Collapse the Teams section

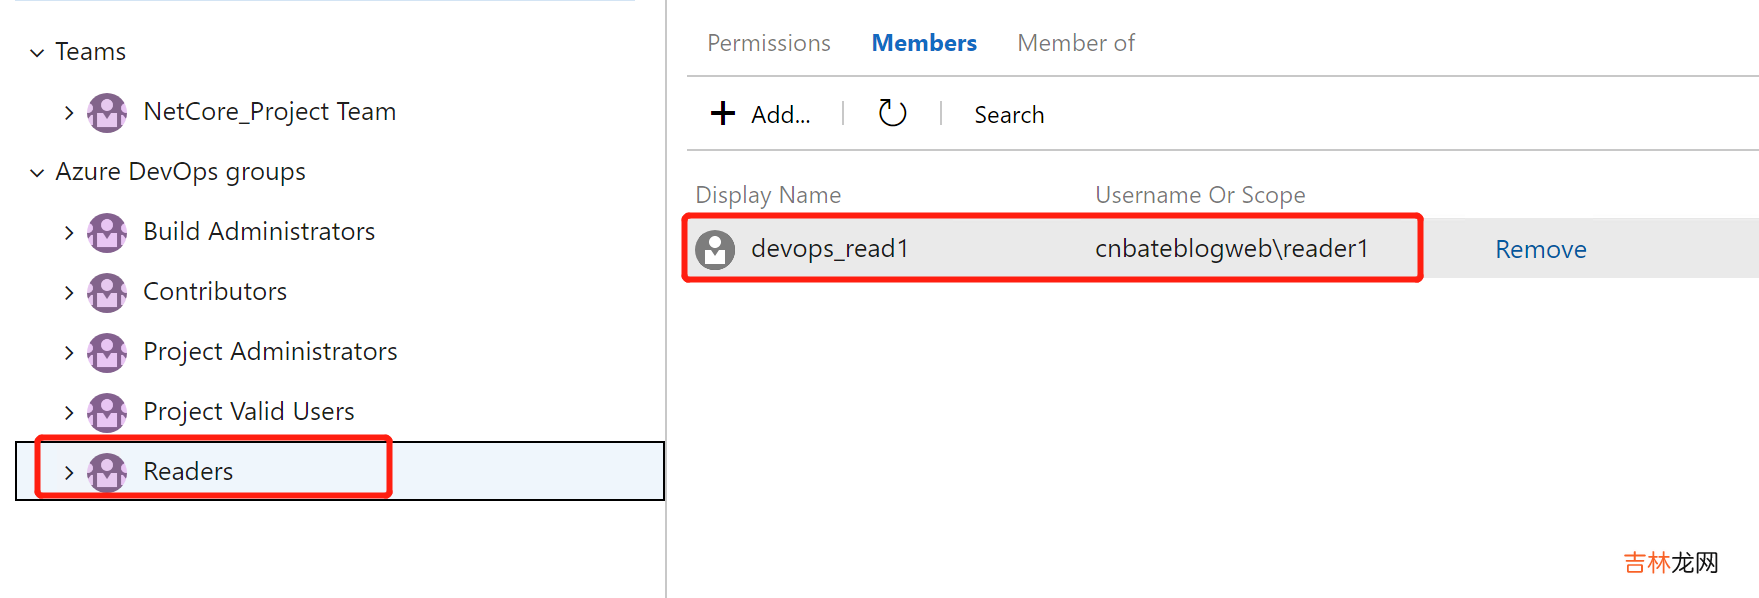(x=37, y=53)
